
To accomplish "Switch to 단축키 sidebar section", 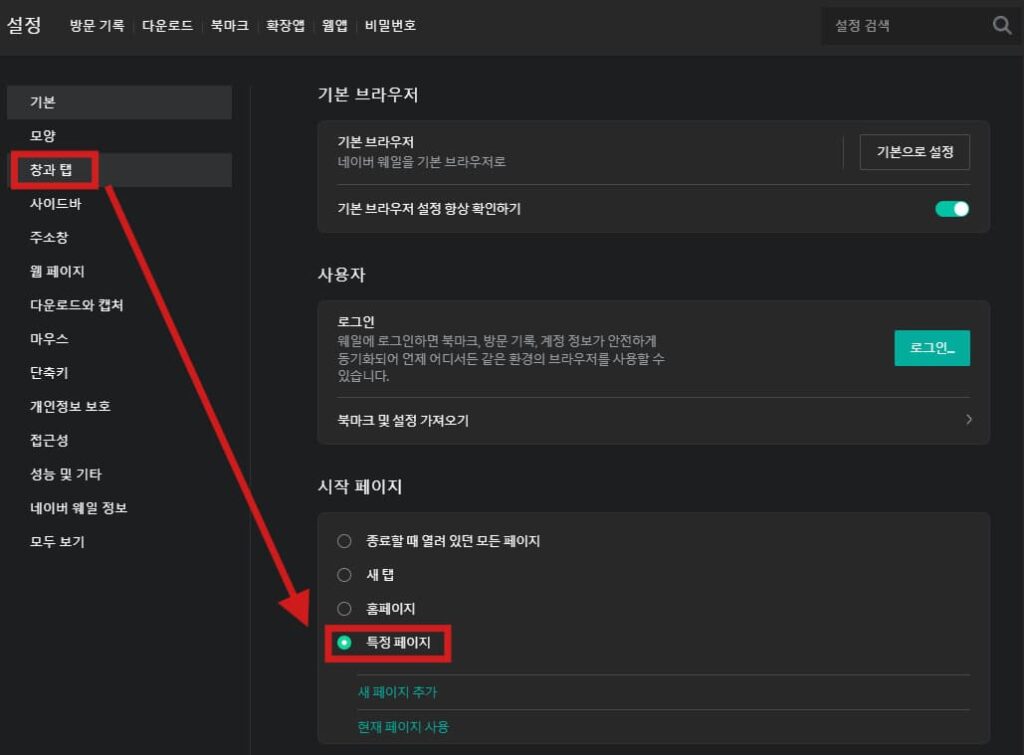I will tap(49, 373).
